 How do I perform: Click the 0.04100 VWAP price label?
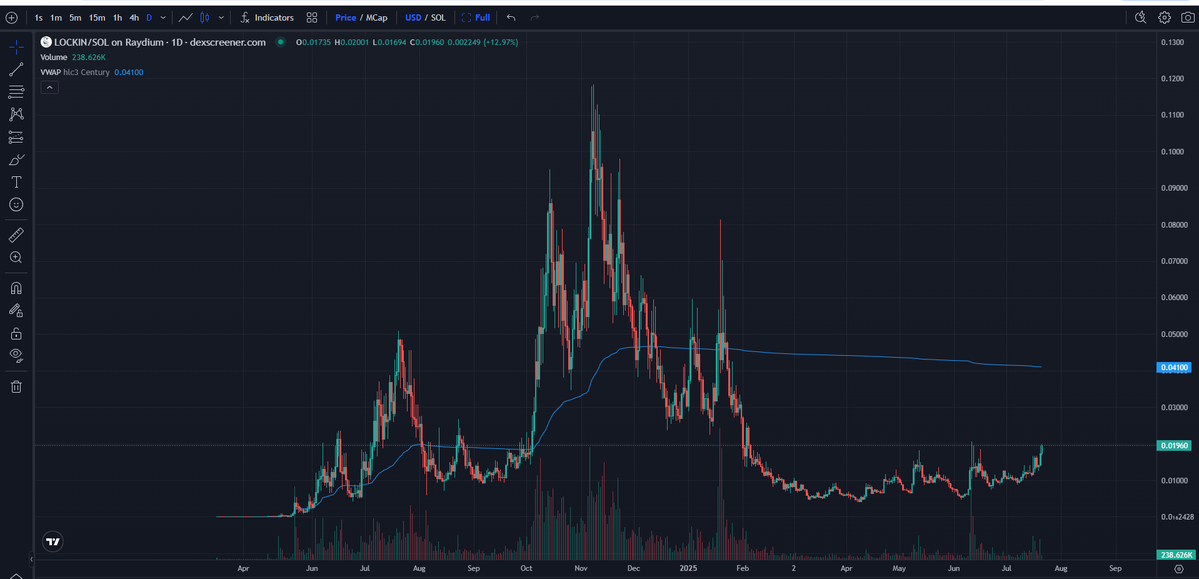[1173, 368]
